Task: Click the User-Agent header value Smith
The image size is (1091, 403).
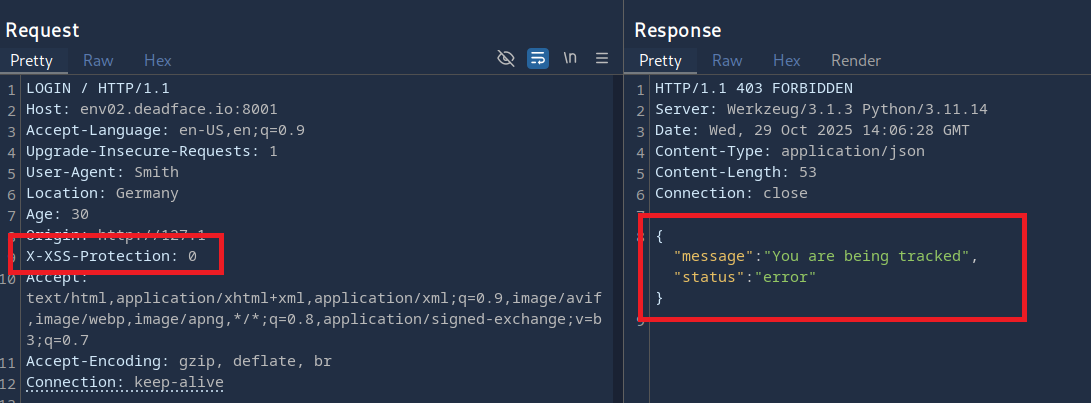Action: click(x=156, y=172)
